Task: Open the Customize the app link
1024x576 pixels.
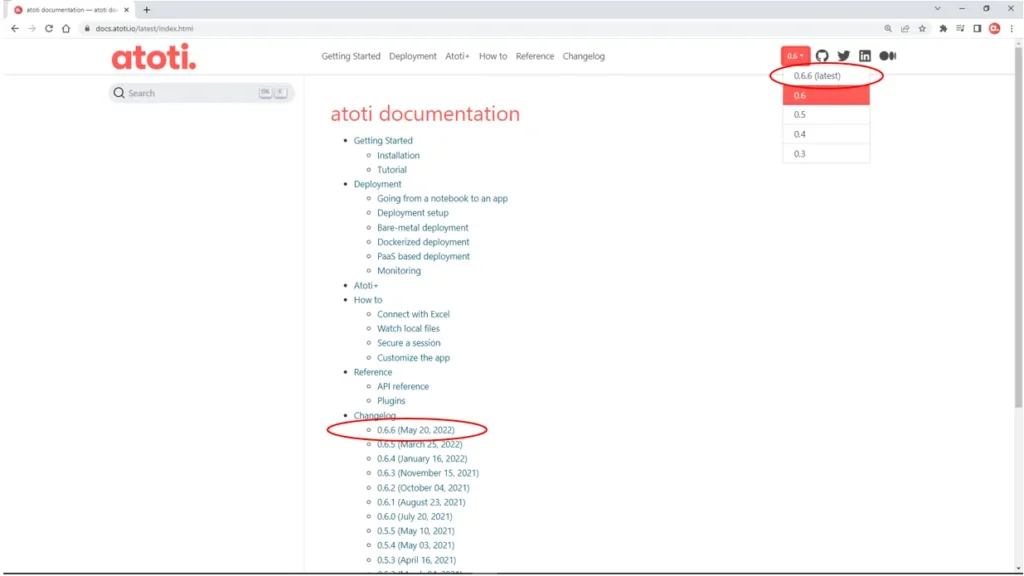Action: 413,358
